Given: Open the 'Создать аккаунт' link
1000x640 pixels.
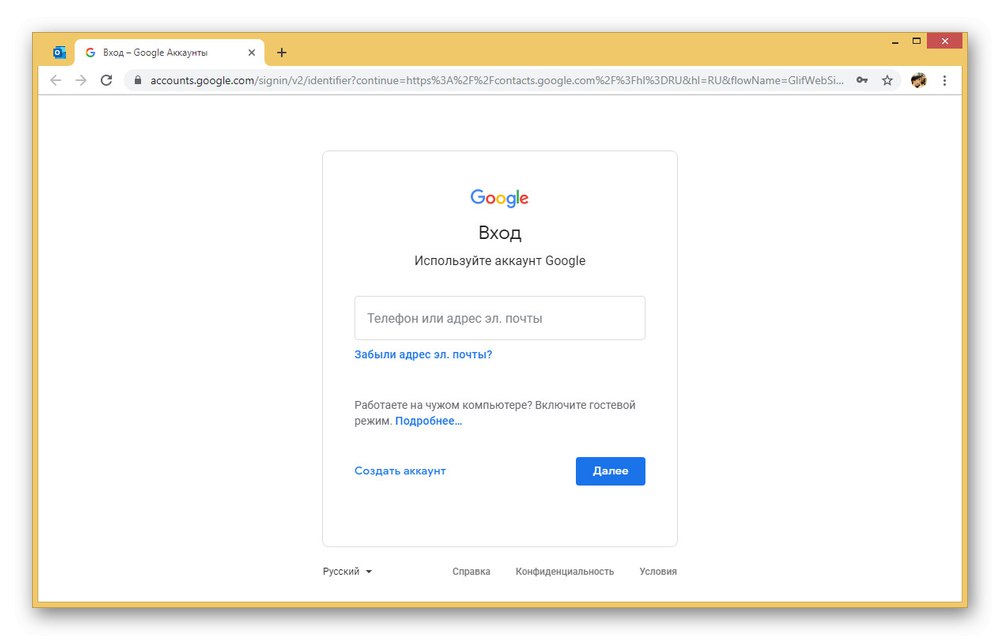Looking at the screenshot, I should click(x=400, y=470).
